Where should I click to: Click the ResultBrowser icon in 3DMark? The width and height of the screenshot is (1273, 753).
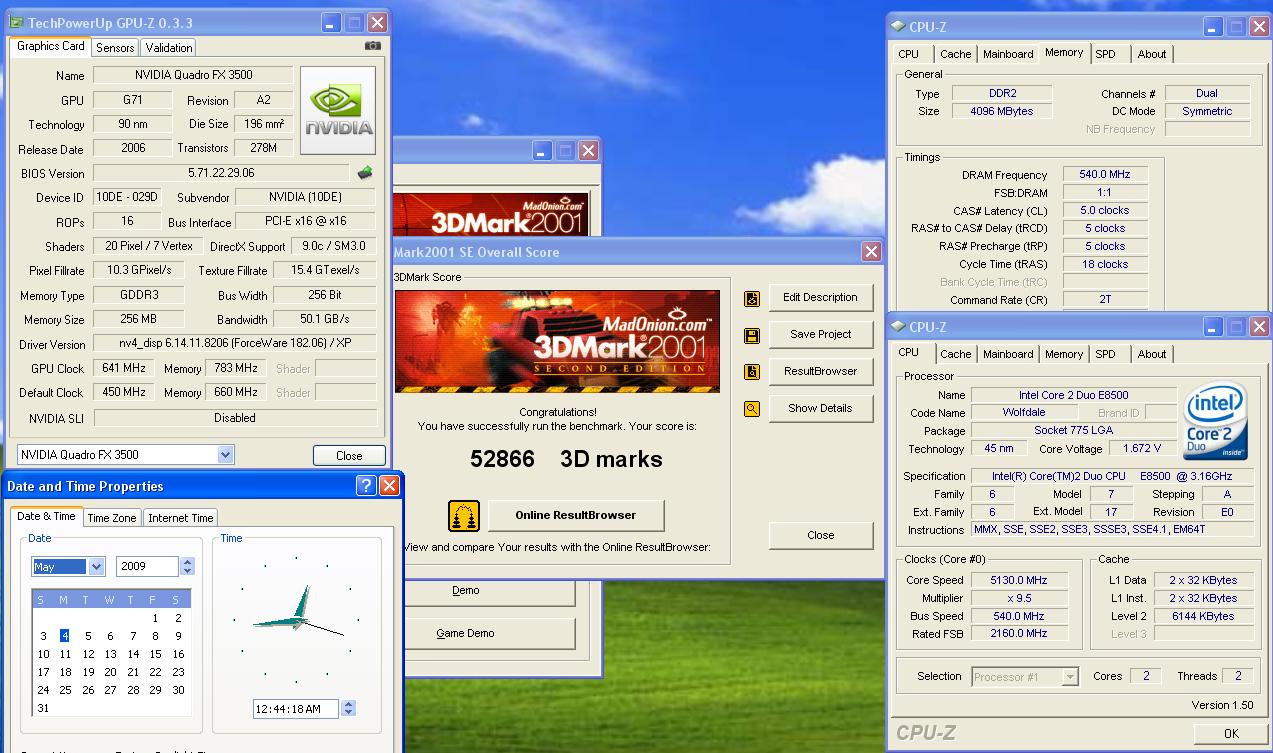pyautogui.click(x=752, y=372)
